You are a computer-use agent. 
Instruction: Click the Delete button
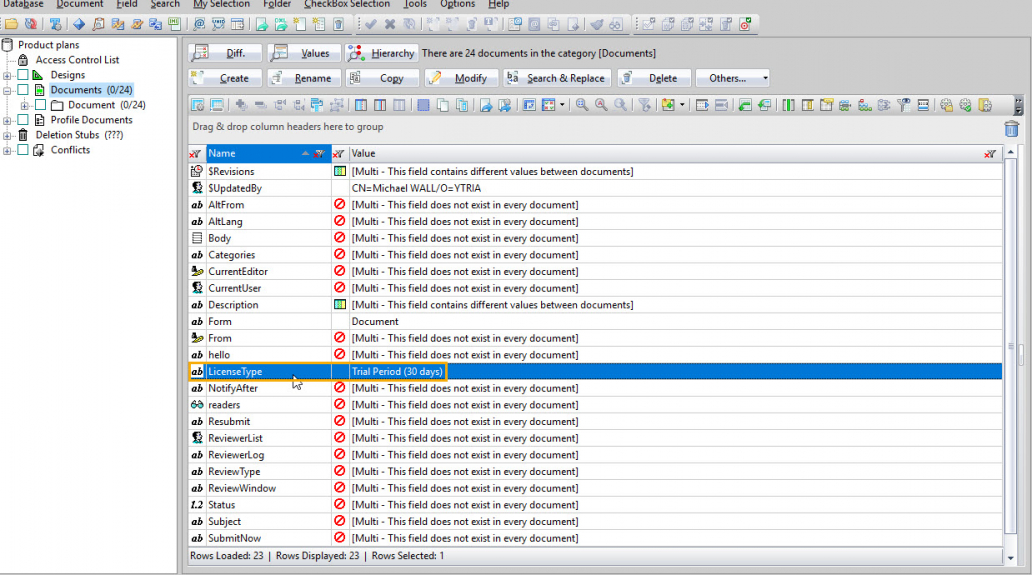click(x=654, y=78)
